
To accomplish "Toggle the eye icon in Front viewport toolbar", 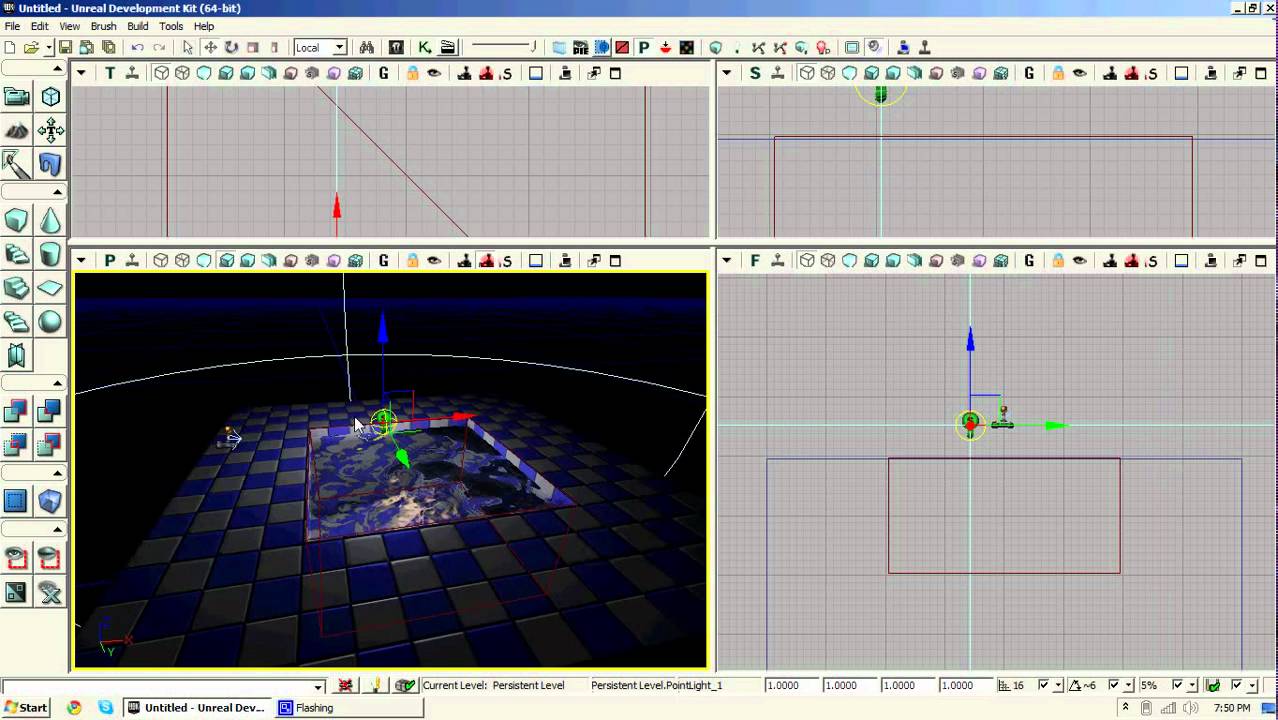I will click(x=1080, y=261).
